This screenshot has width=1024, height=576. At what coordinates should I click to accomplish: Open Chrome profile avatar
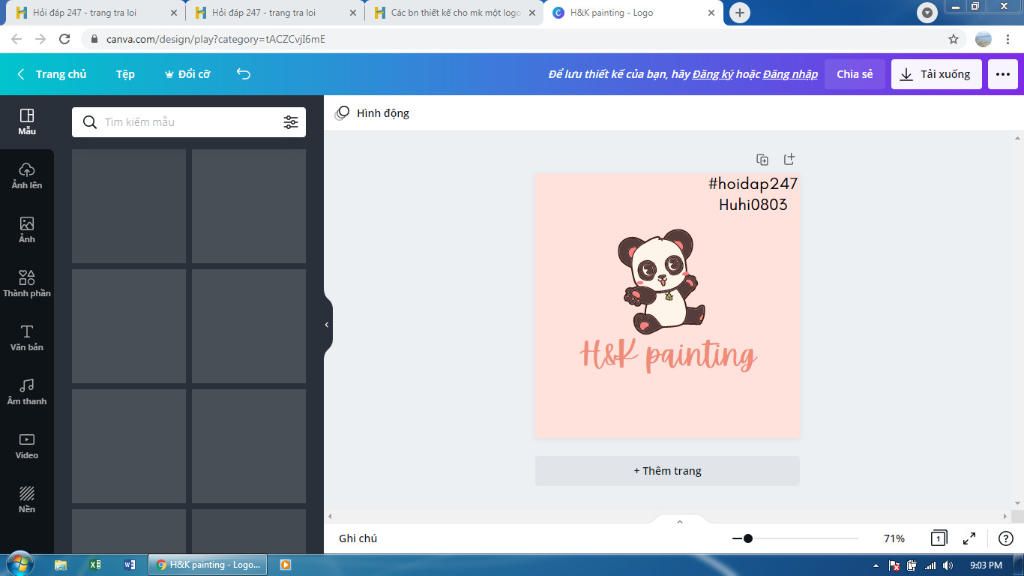pyautogui.click(x=983, y=39)
